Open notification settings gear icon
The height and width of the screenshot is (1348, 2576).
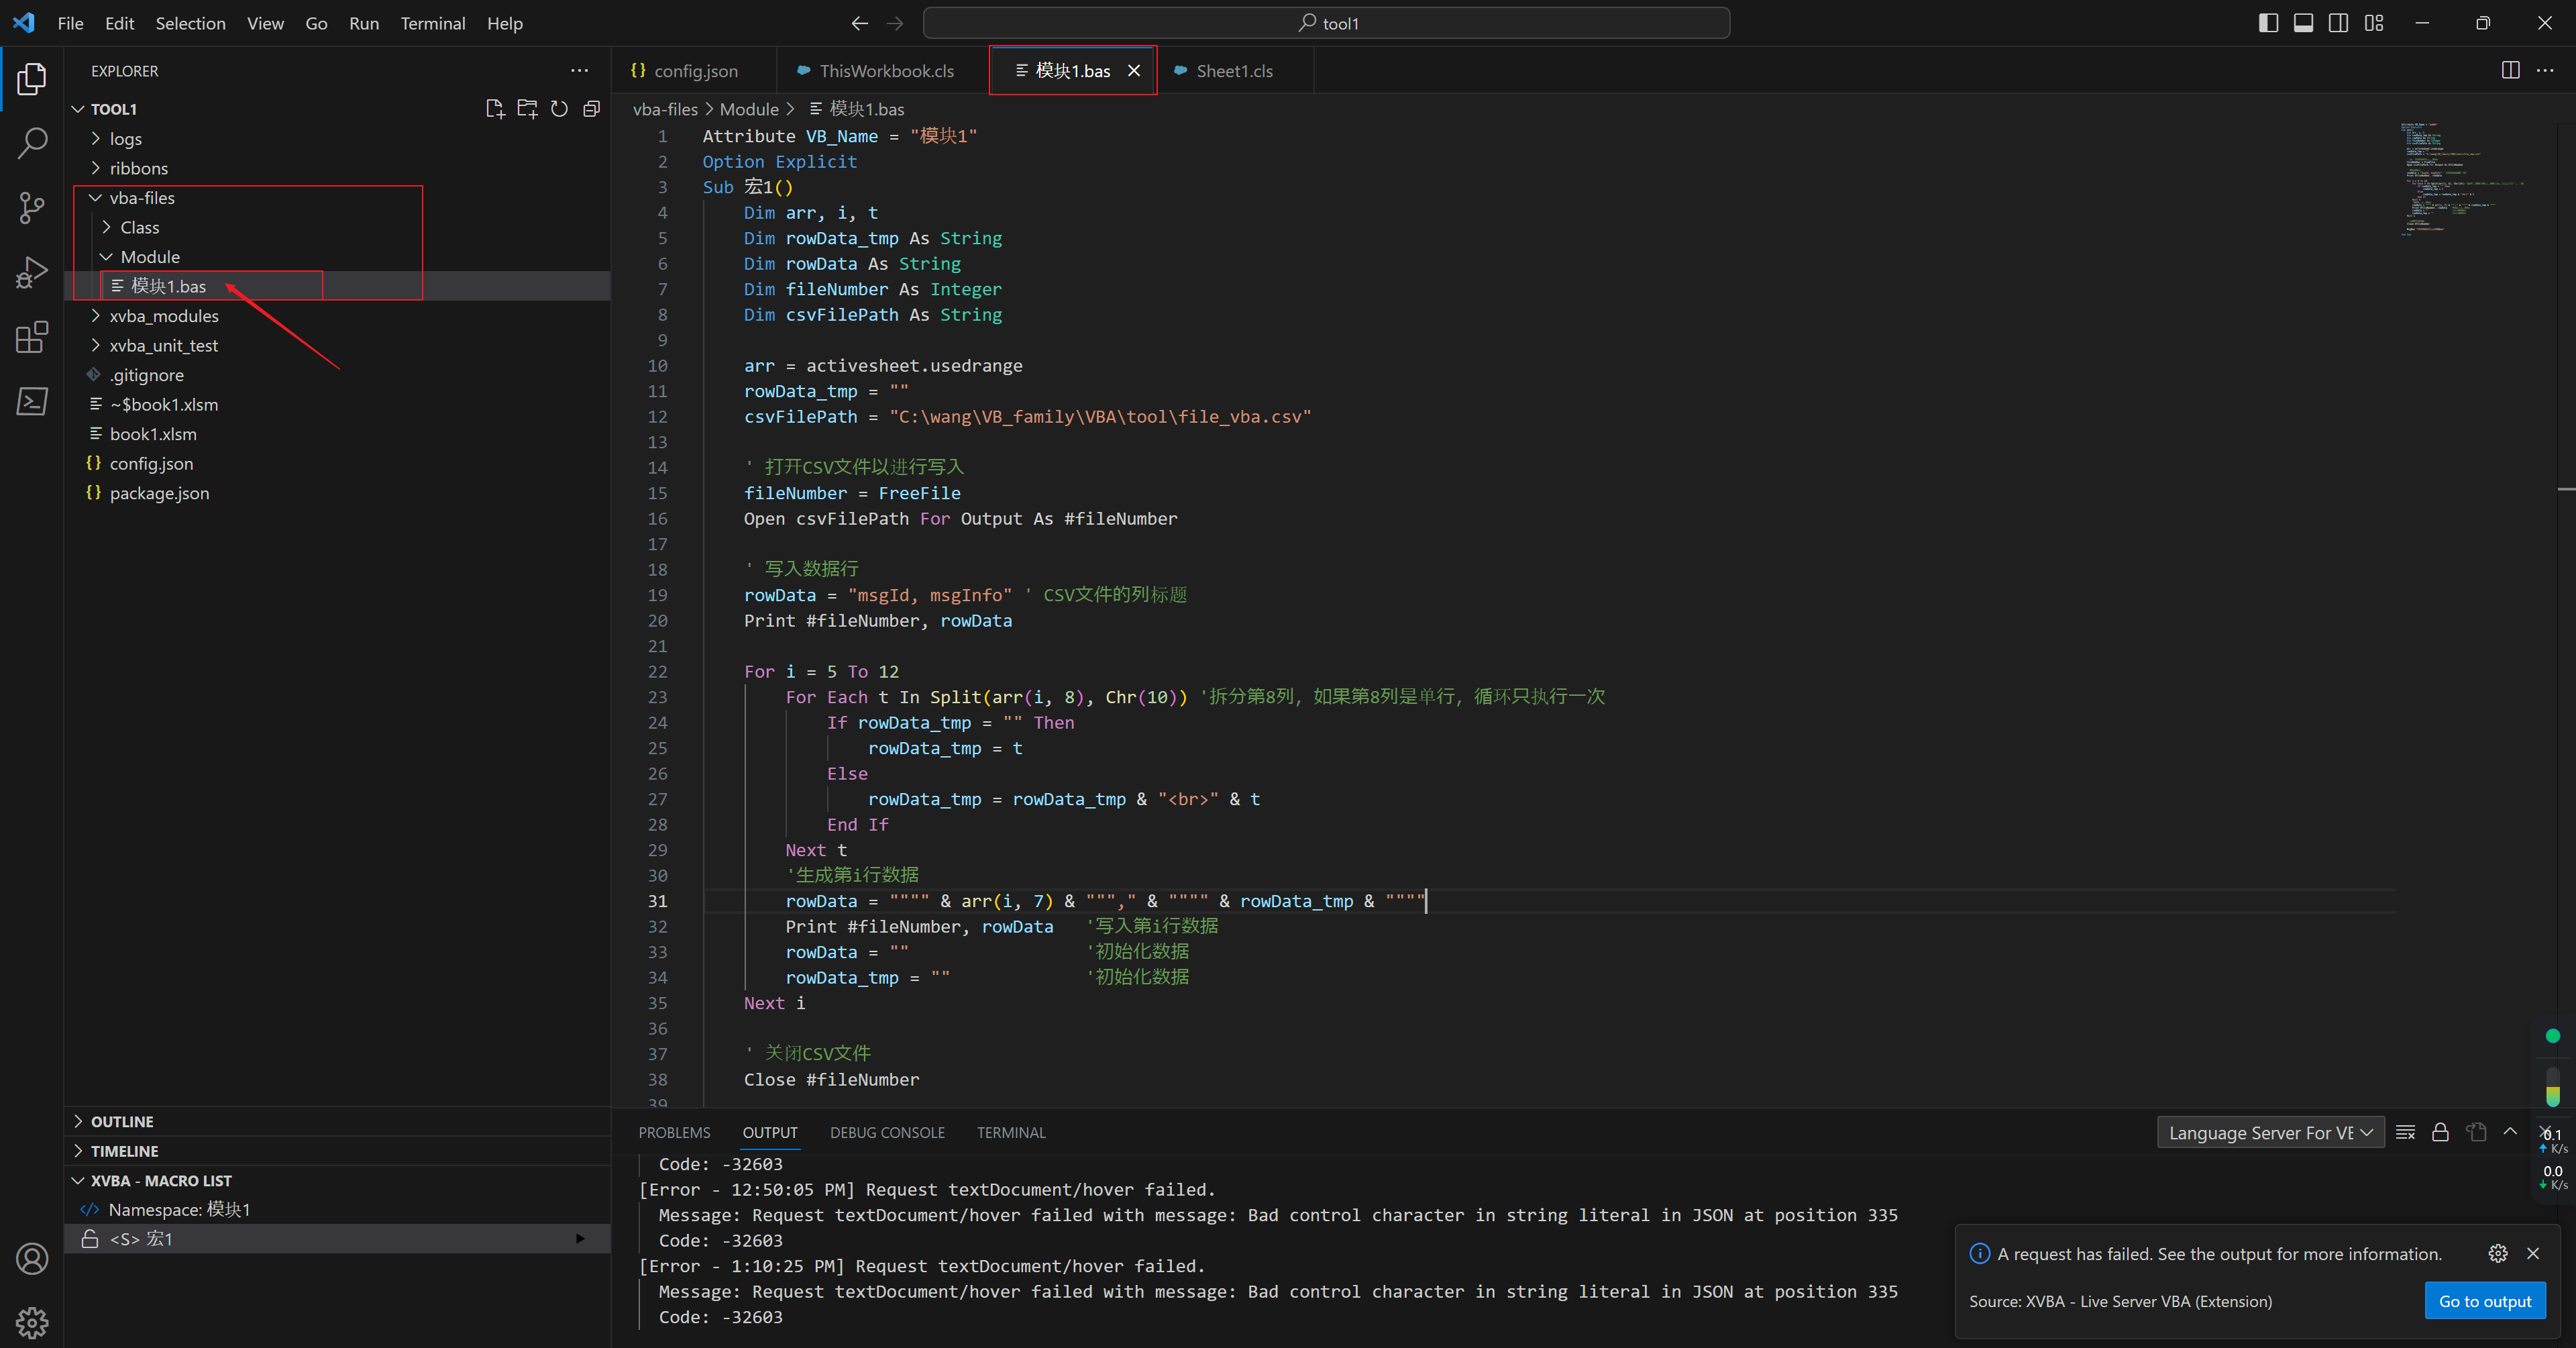[2498, 1253]
